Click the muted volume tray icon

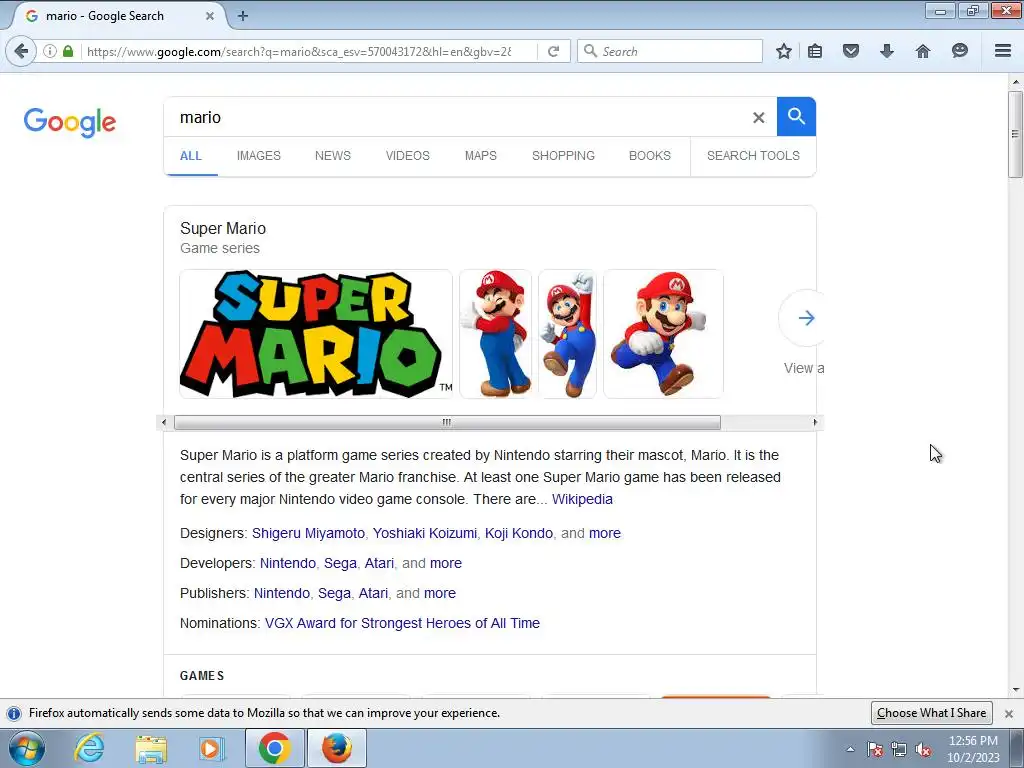point(923,749)
